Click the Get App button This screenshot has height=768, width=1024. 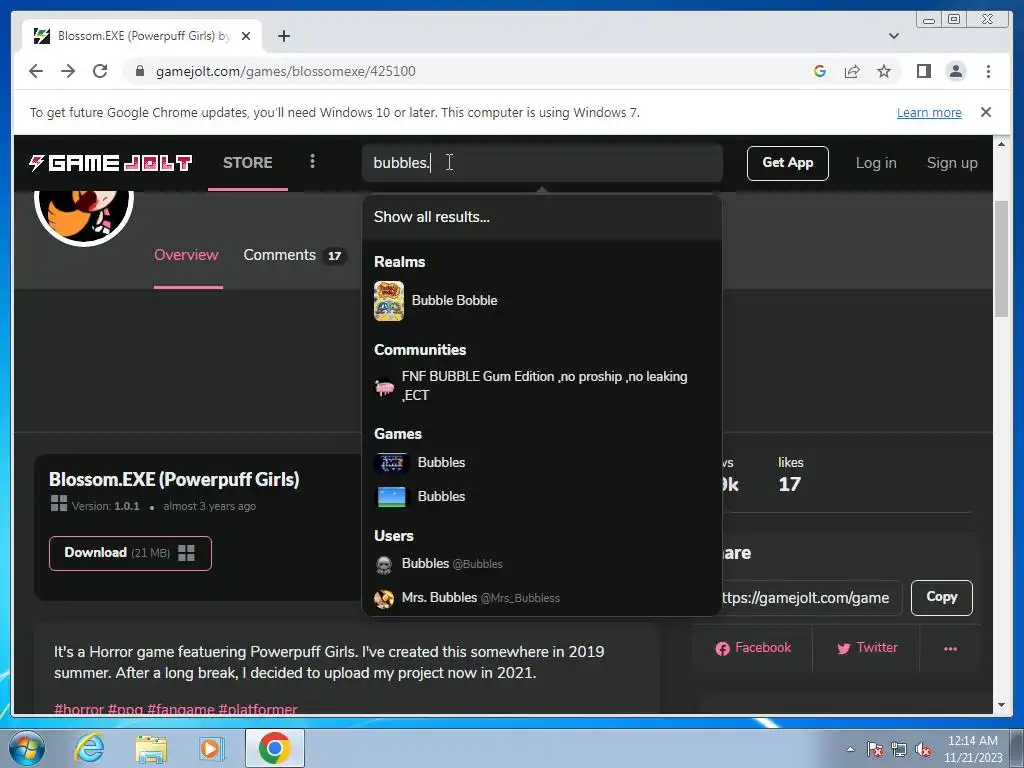[788, 163]
